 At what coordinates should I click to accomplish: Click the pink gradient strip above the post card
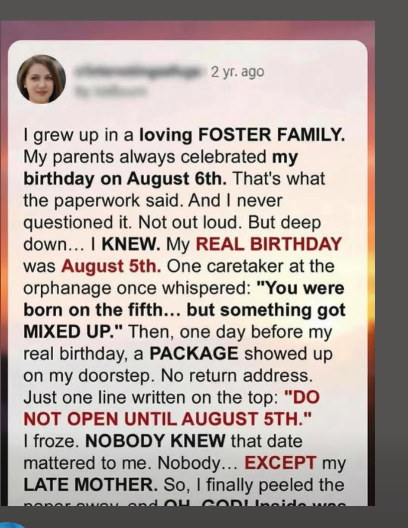188,30
